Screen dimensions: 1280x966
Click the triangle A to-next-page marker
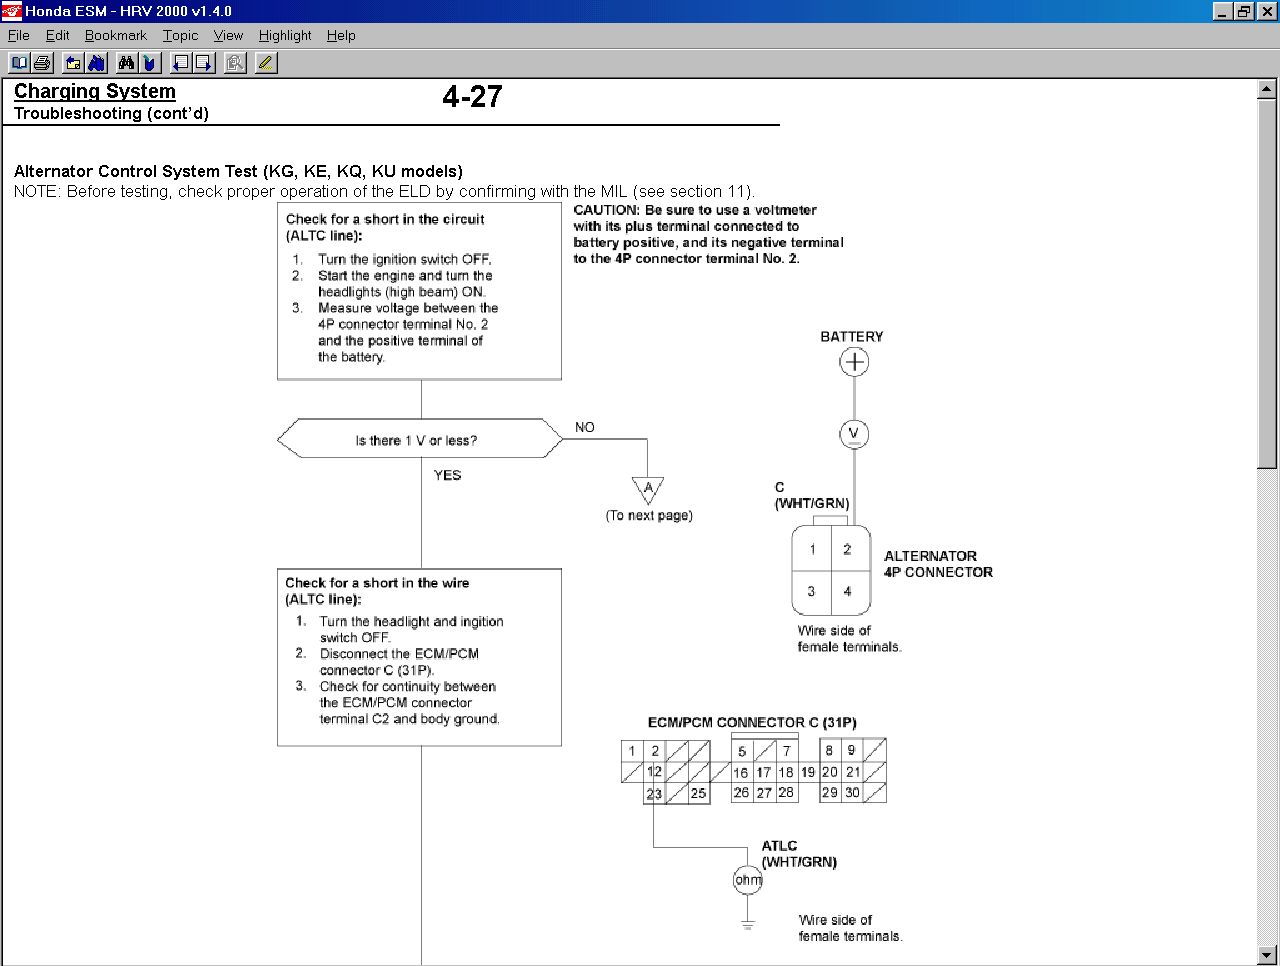(x=648, y=490)
